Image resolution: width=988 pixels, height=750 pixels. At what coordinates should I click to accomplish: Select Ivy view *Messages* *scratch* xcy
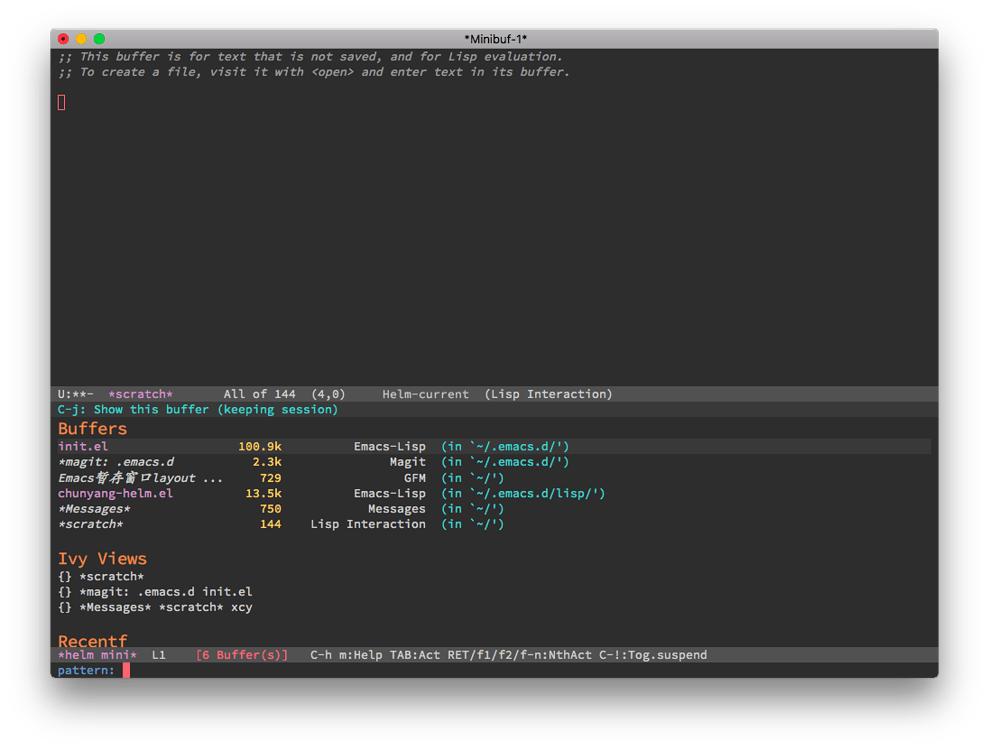[155, 607]
